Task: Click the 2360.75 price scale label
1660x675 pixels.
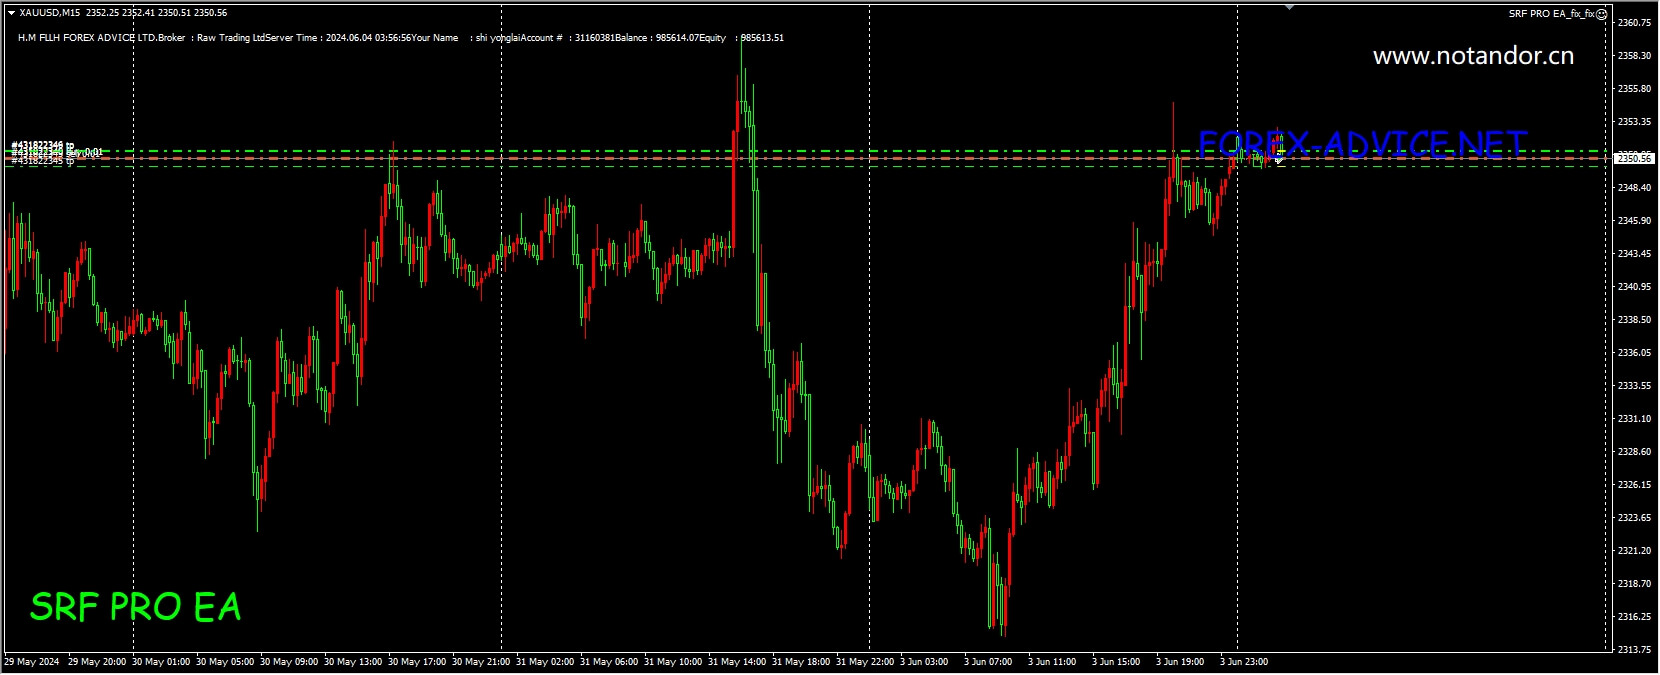Action: click(1634, 22)
